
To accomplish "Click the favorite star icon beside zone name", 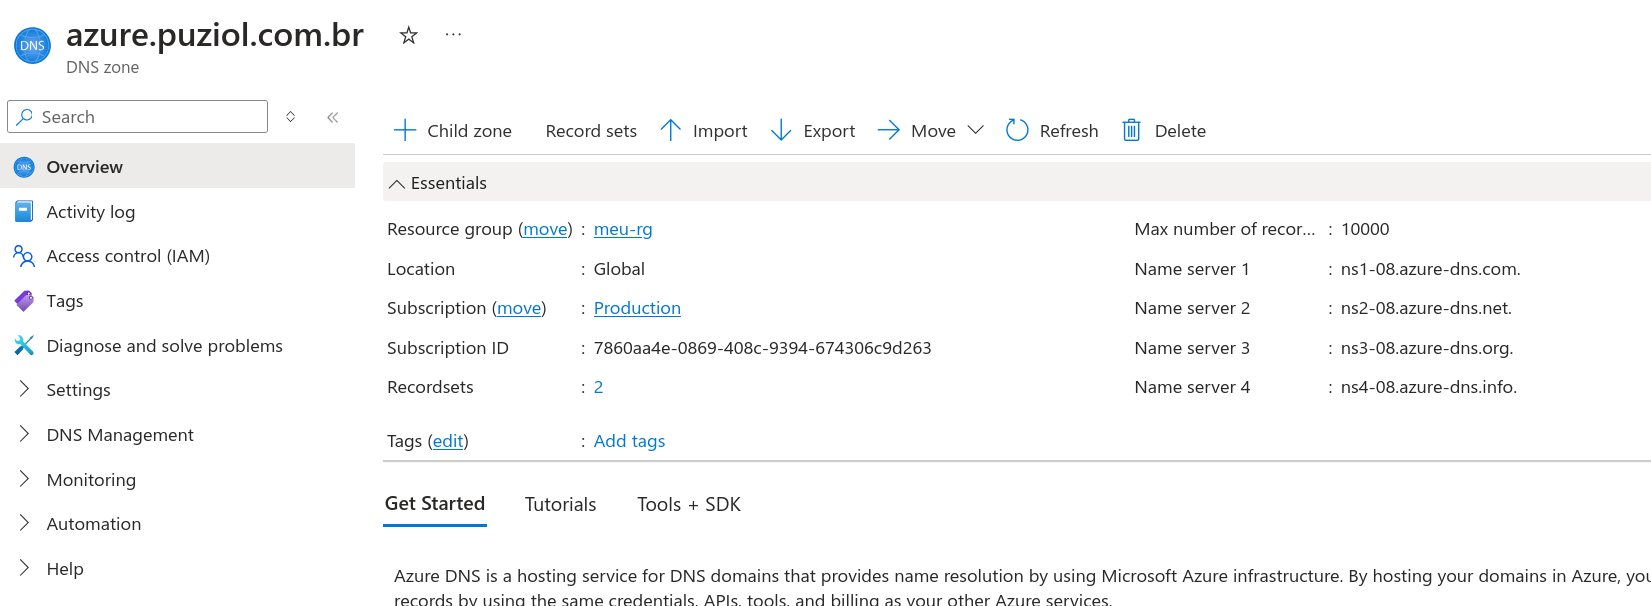I will [408, 36].
